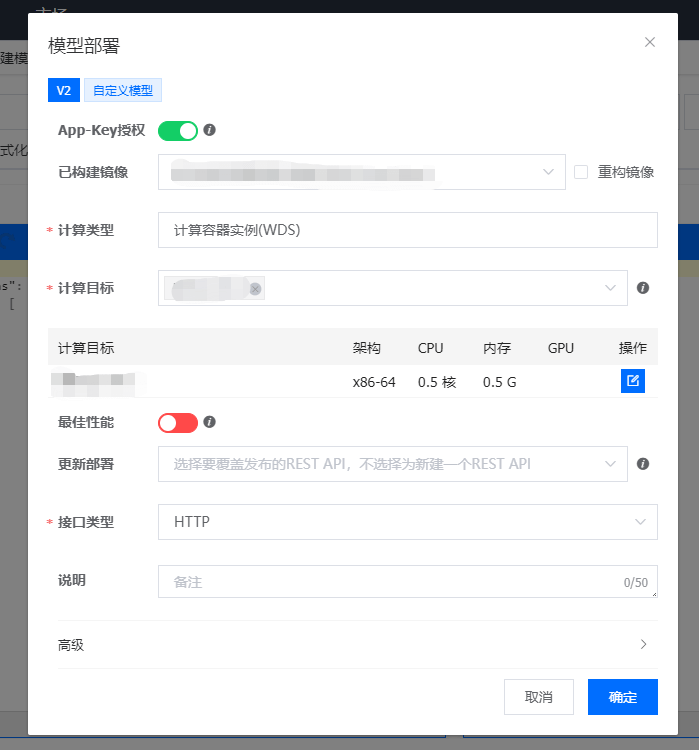
Task: Check the 重构镜像 checkbox
Action: [x=581, y=172]
